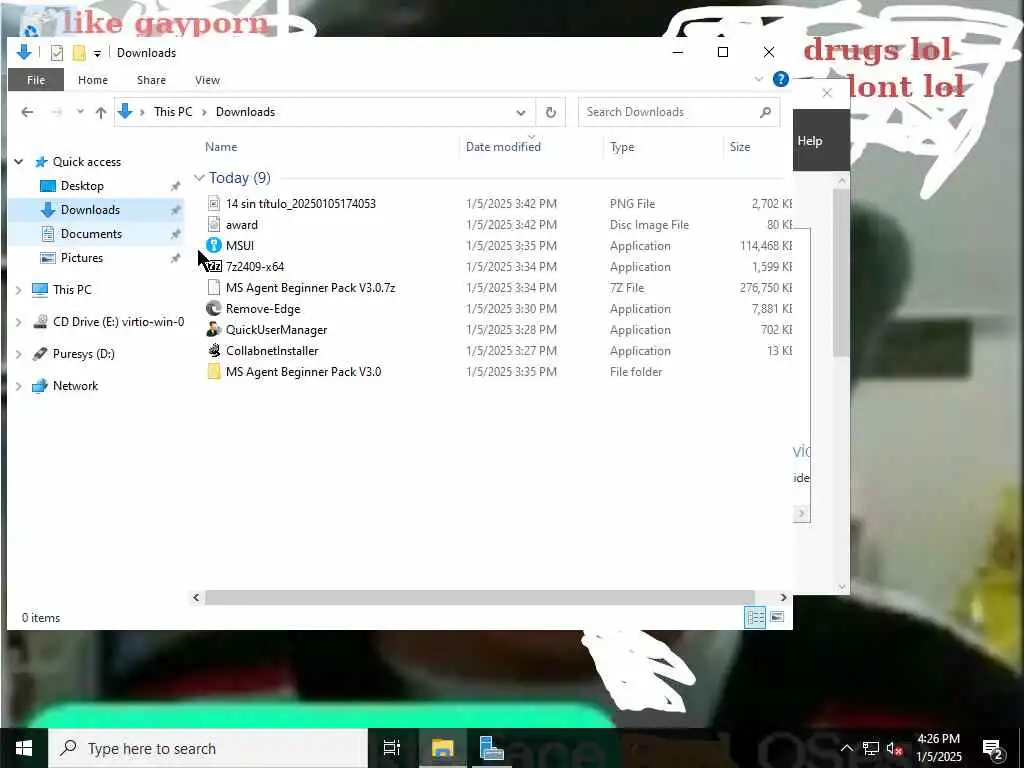Open the File menu tab
Viewport: 1024px width, 768px height.
point(36,80)
